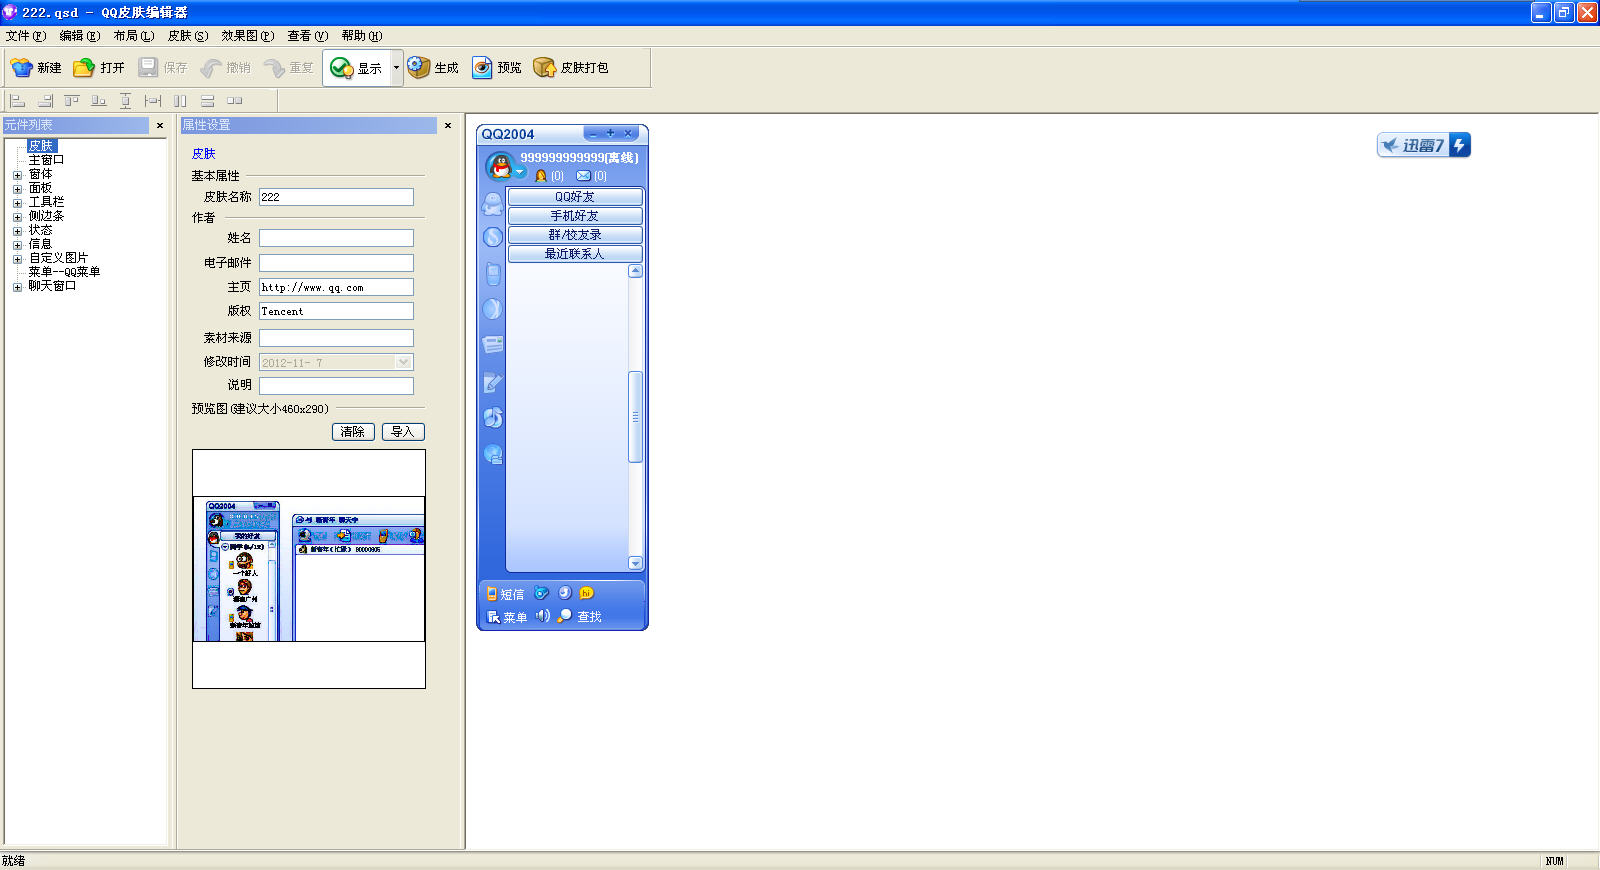Screen dimensions: 1600x870
Task: Click the 手机好友 group button
Action: point(575,216)
